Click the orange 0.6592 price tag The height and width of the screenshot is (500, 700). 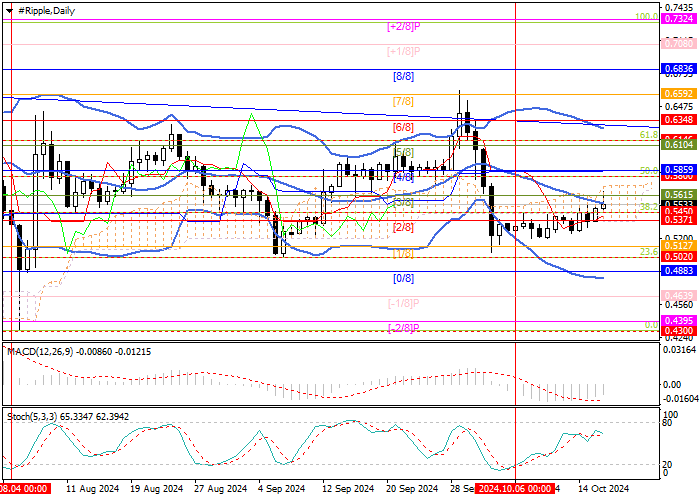[x=679, y=94]
